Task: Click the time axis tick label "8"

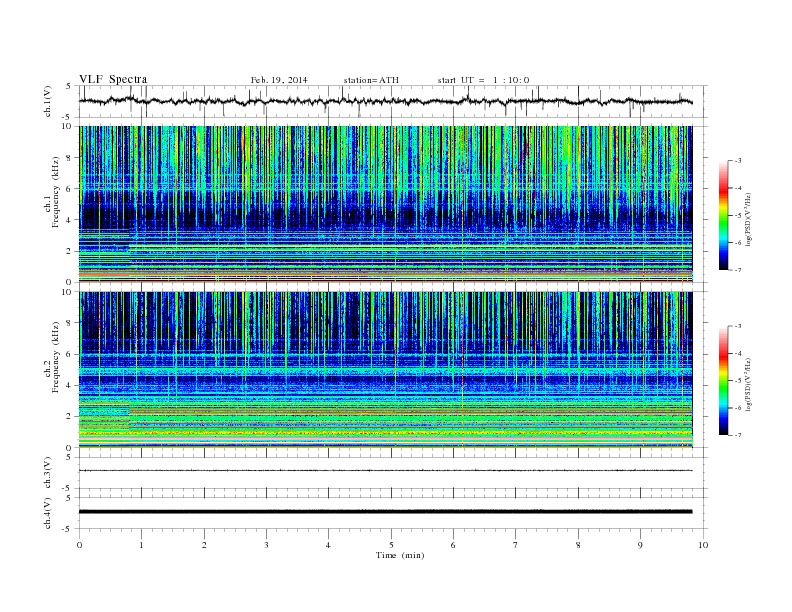Action: click(x=578, y=545)
